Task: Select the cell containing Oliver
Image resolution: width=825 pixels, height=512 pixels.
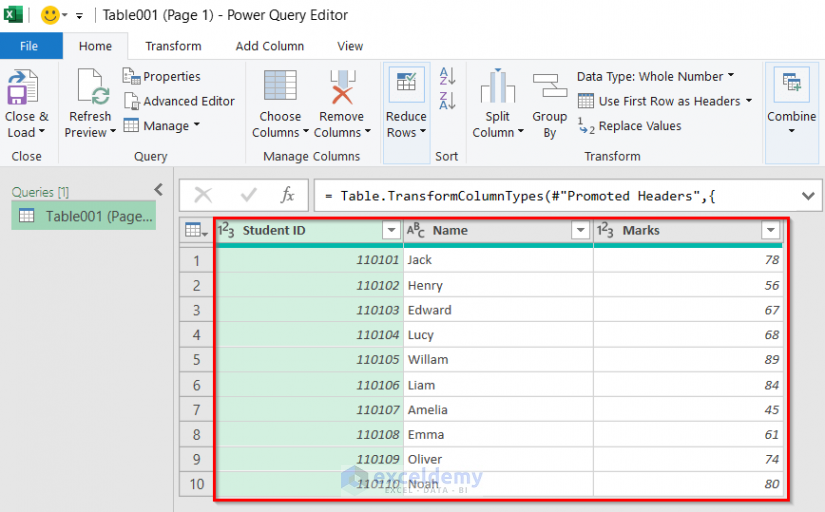Action: pos(498,459)
